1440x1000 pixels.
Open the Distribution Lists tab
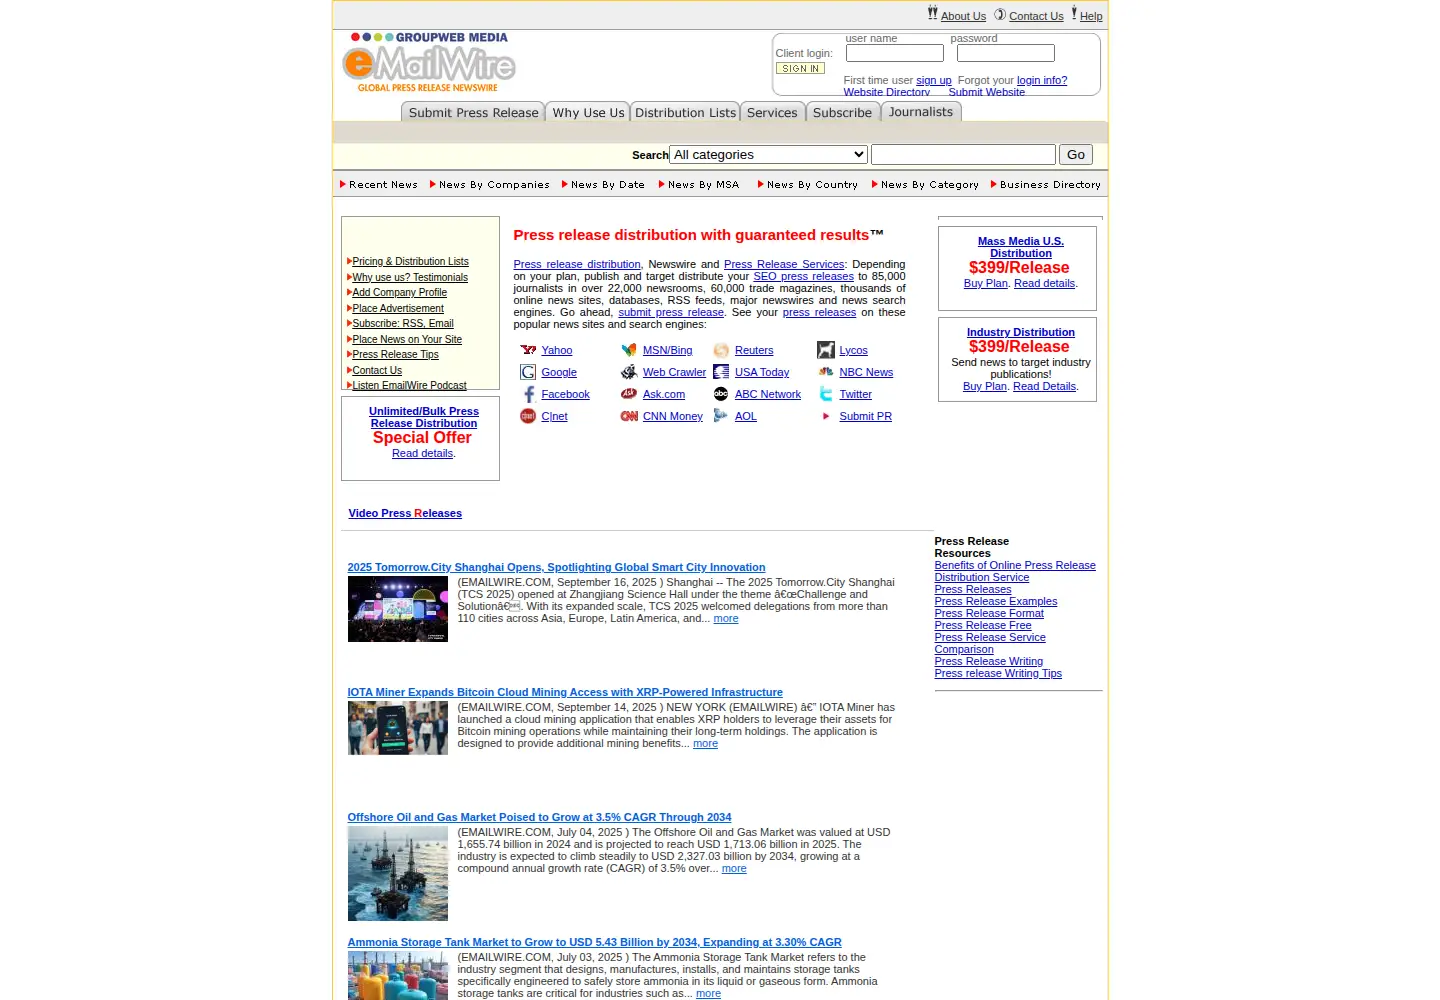(685, 112)
